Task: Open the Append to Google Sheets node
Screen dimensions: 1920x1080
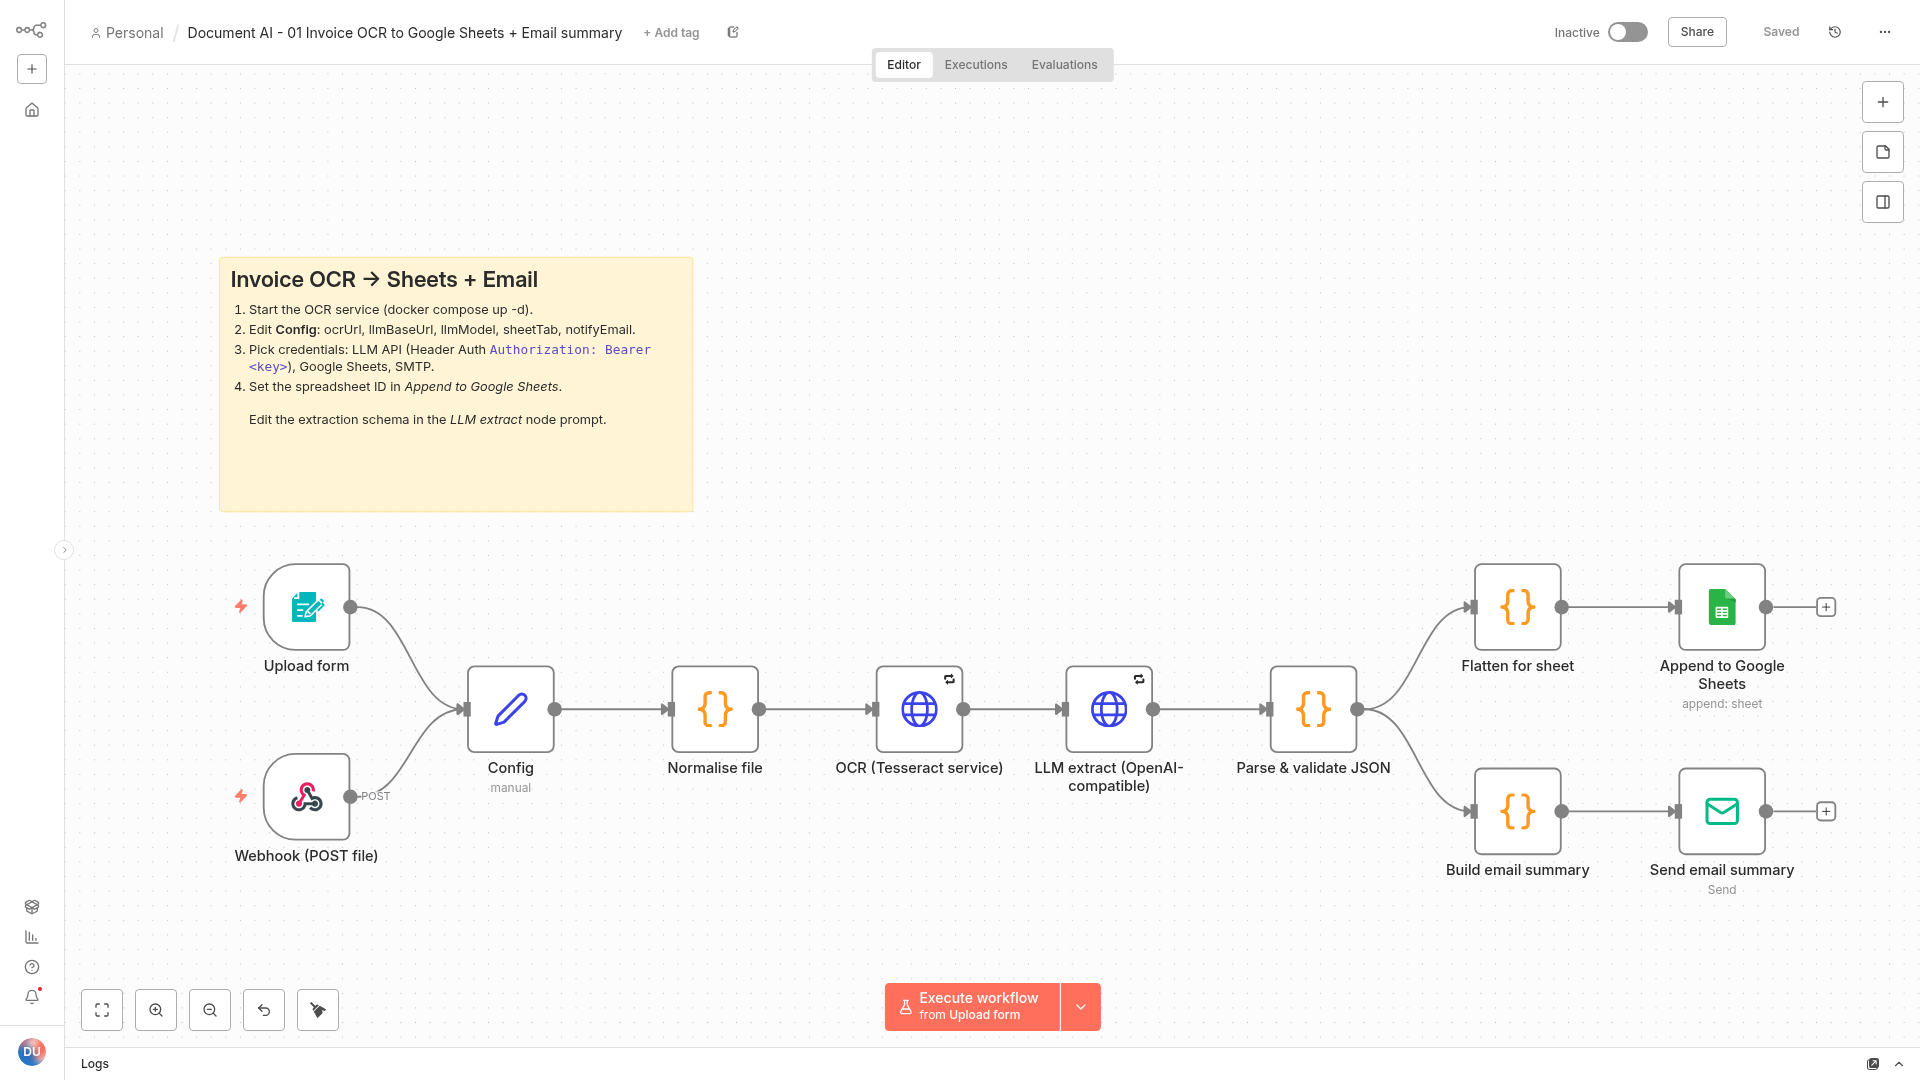Action: (1722, 607)
